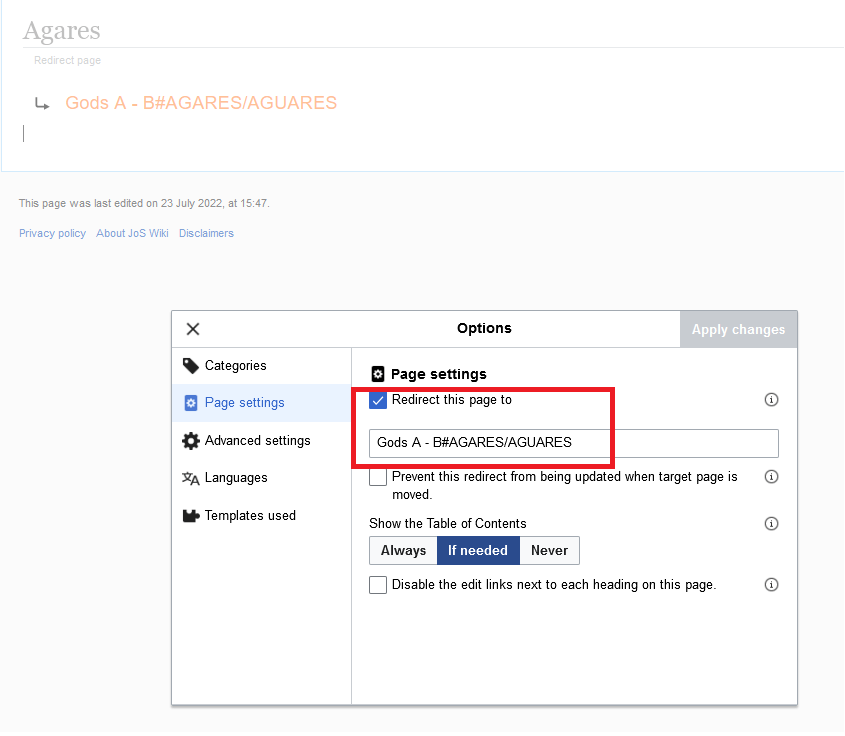Select Always for Table of Contents

403,551
